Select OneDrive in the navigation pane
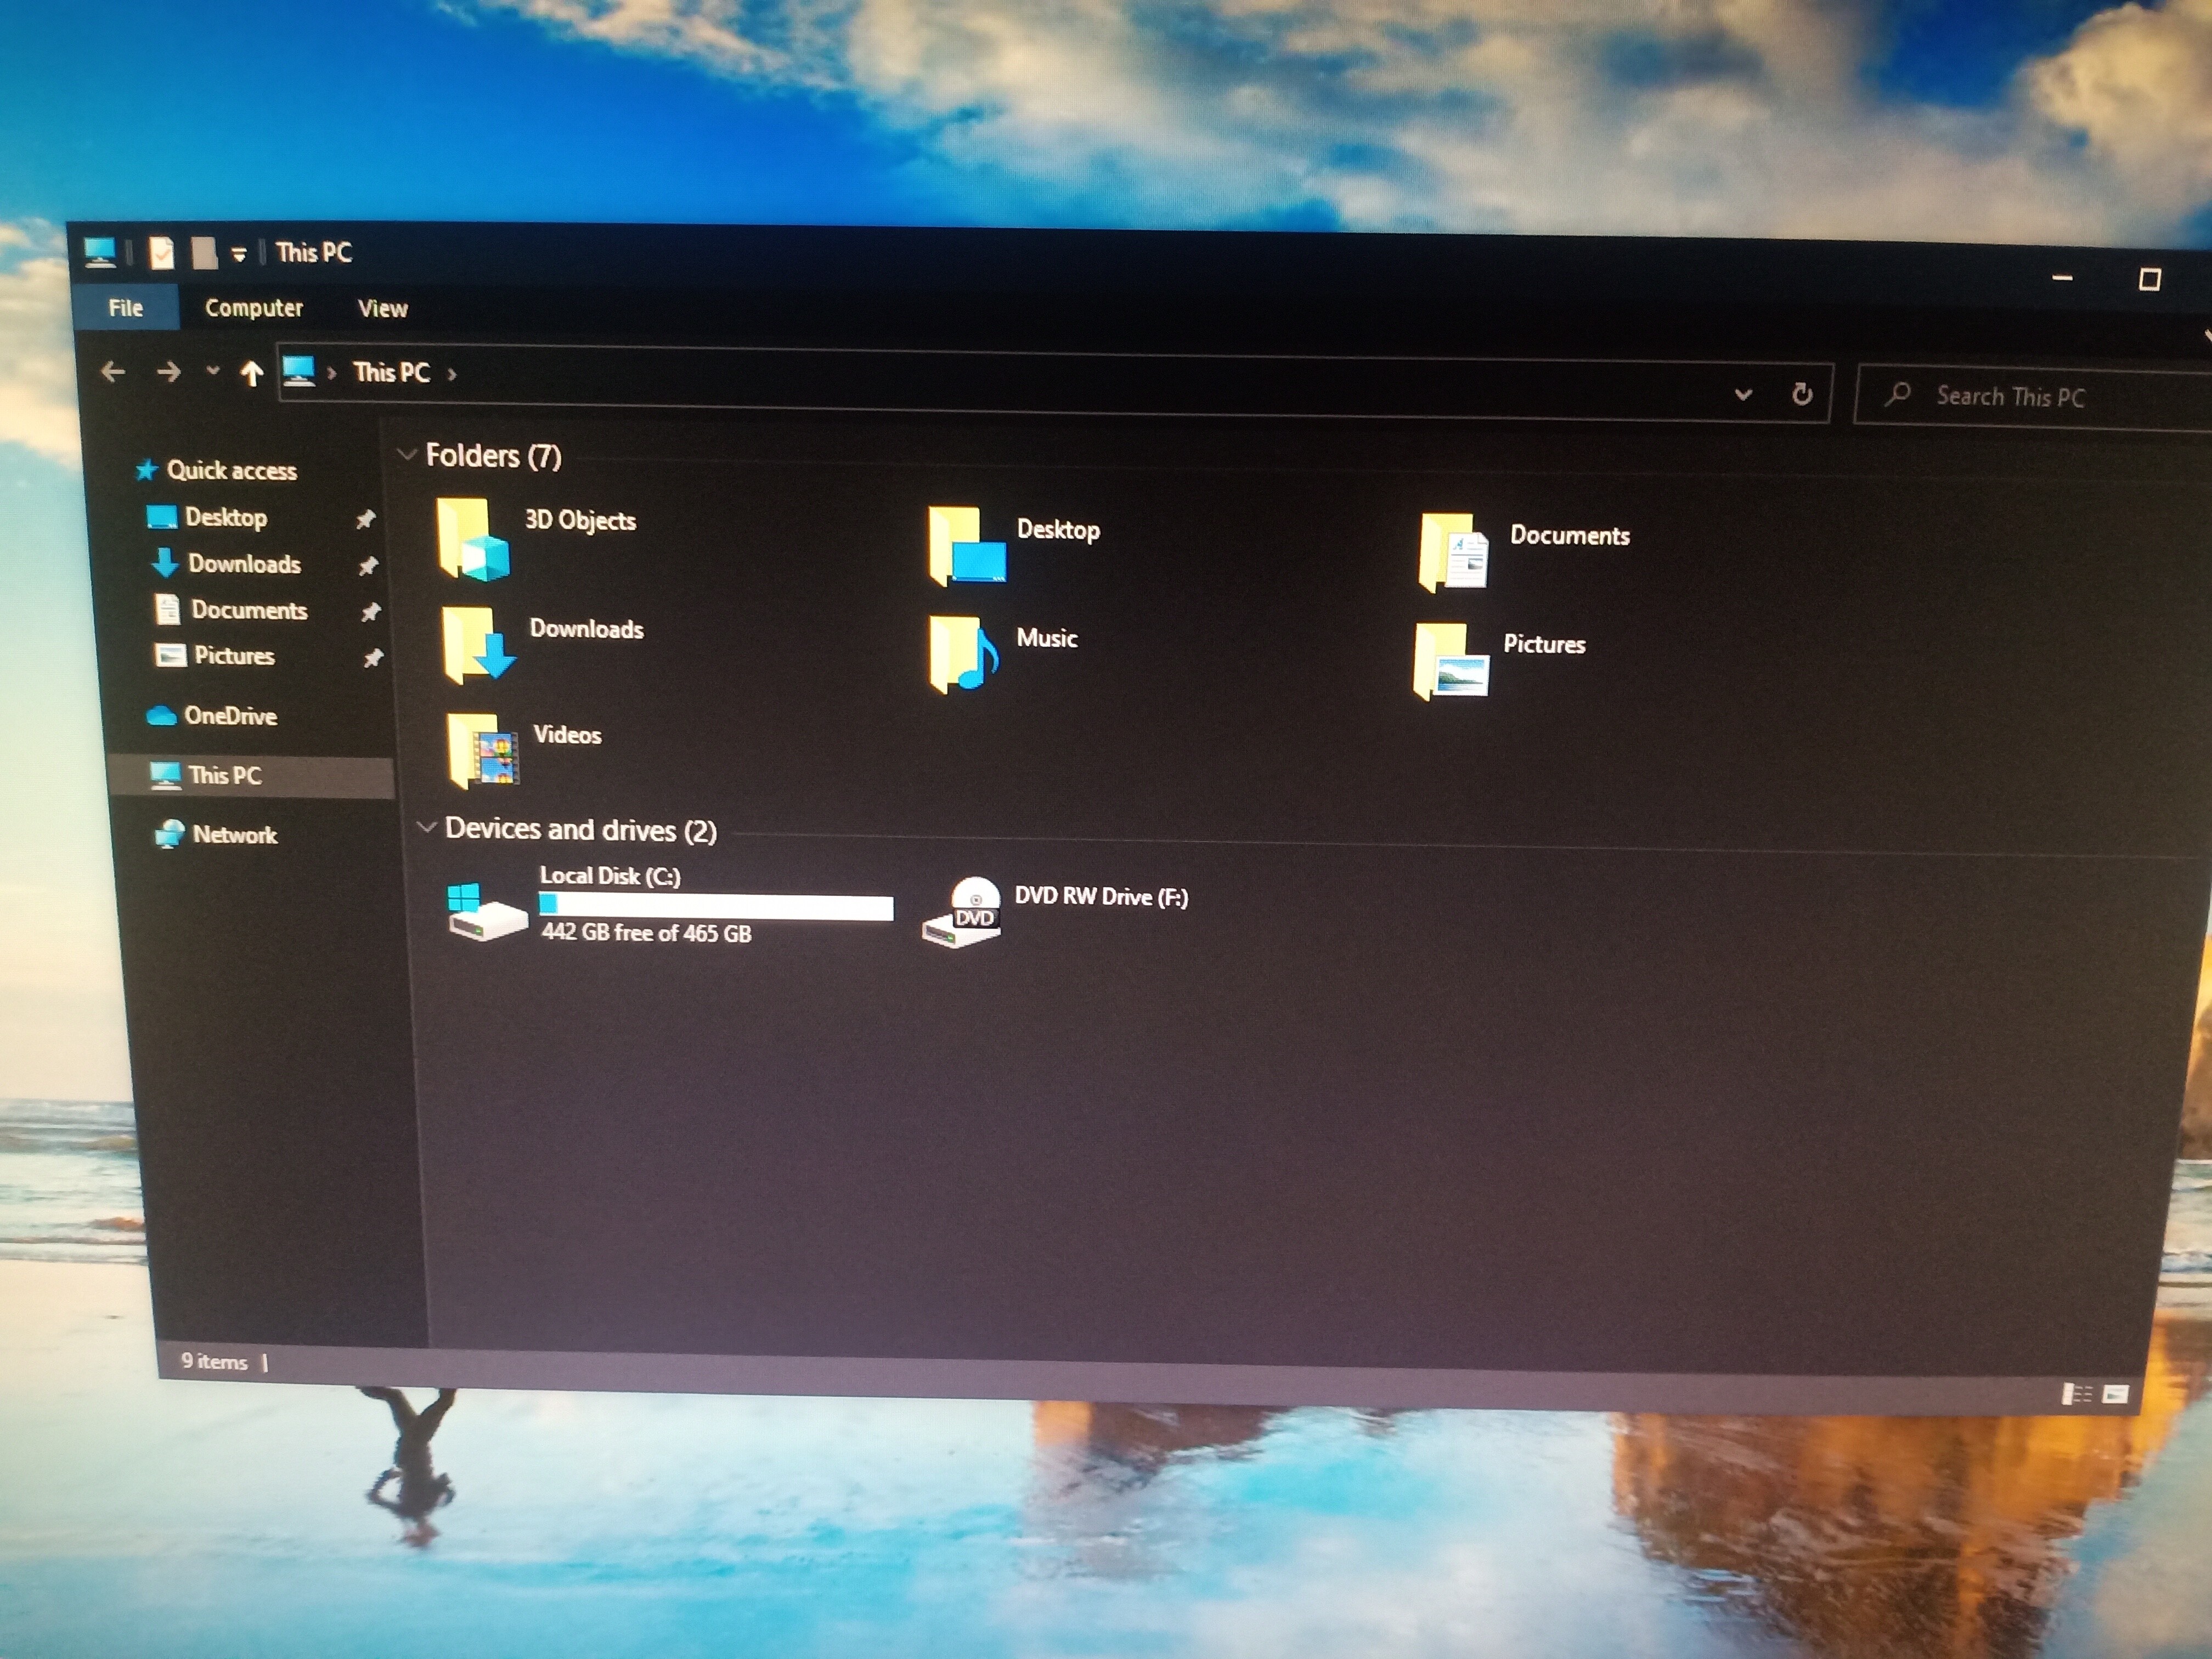Viewport: 2212px width, 1659px height. pyautogui.click(x=229, y=716)
